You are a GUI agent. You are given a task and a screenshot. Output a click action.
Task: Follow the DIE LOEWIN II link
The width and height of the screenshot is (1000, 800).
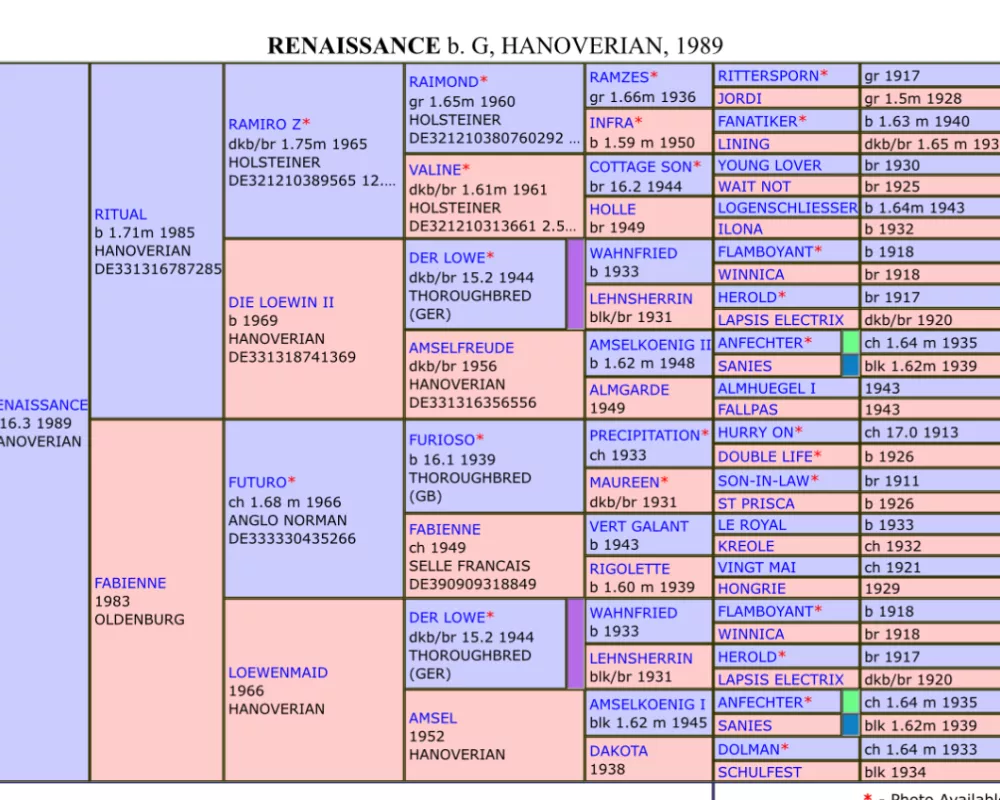(x=281, y=302)
